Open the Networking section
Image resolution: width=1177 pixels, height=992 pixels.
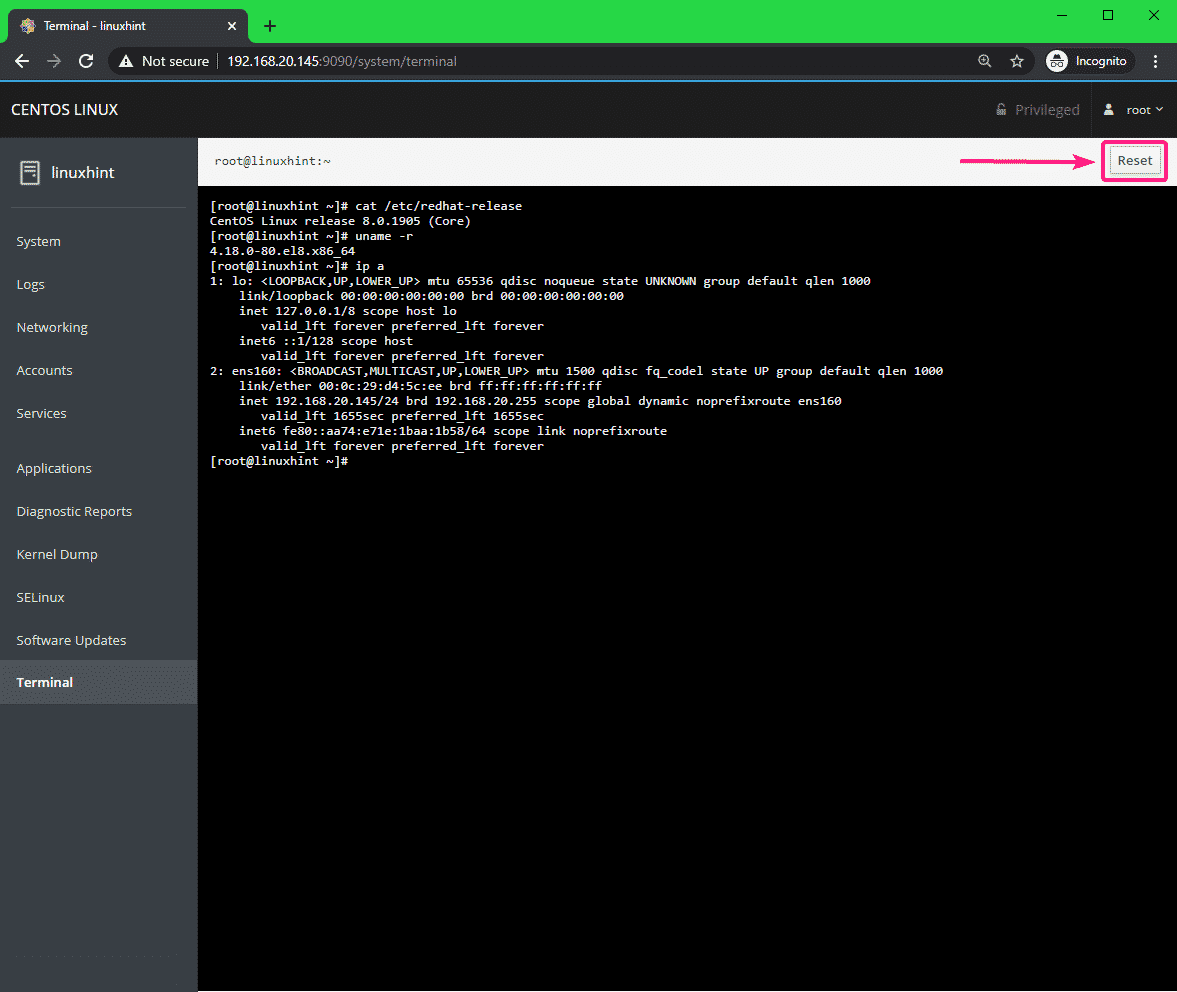click(52, 327)
